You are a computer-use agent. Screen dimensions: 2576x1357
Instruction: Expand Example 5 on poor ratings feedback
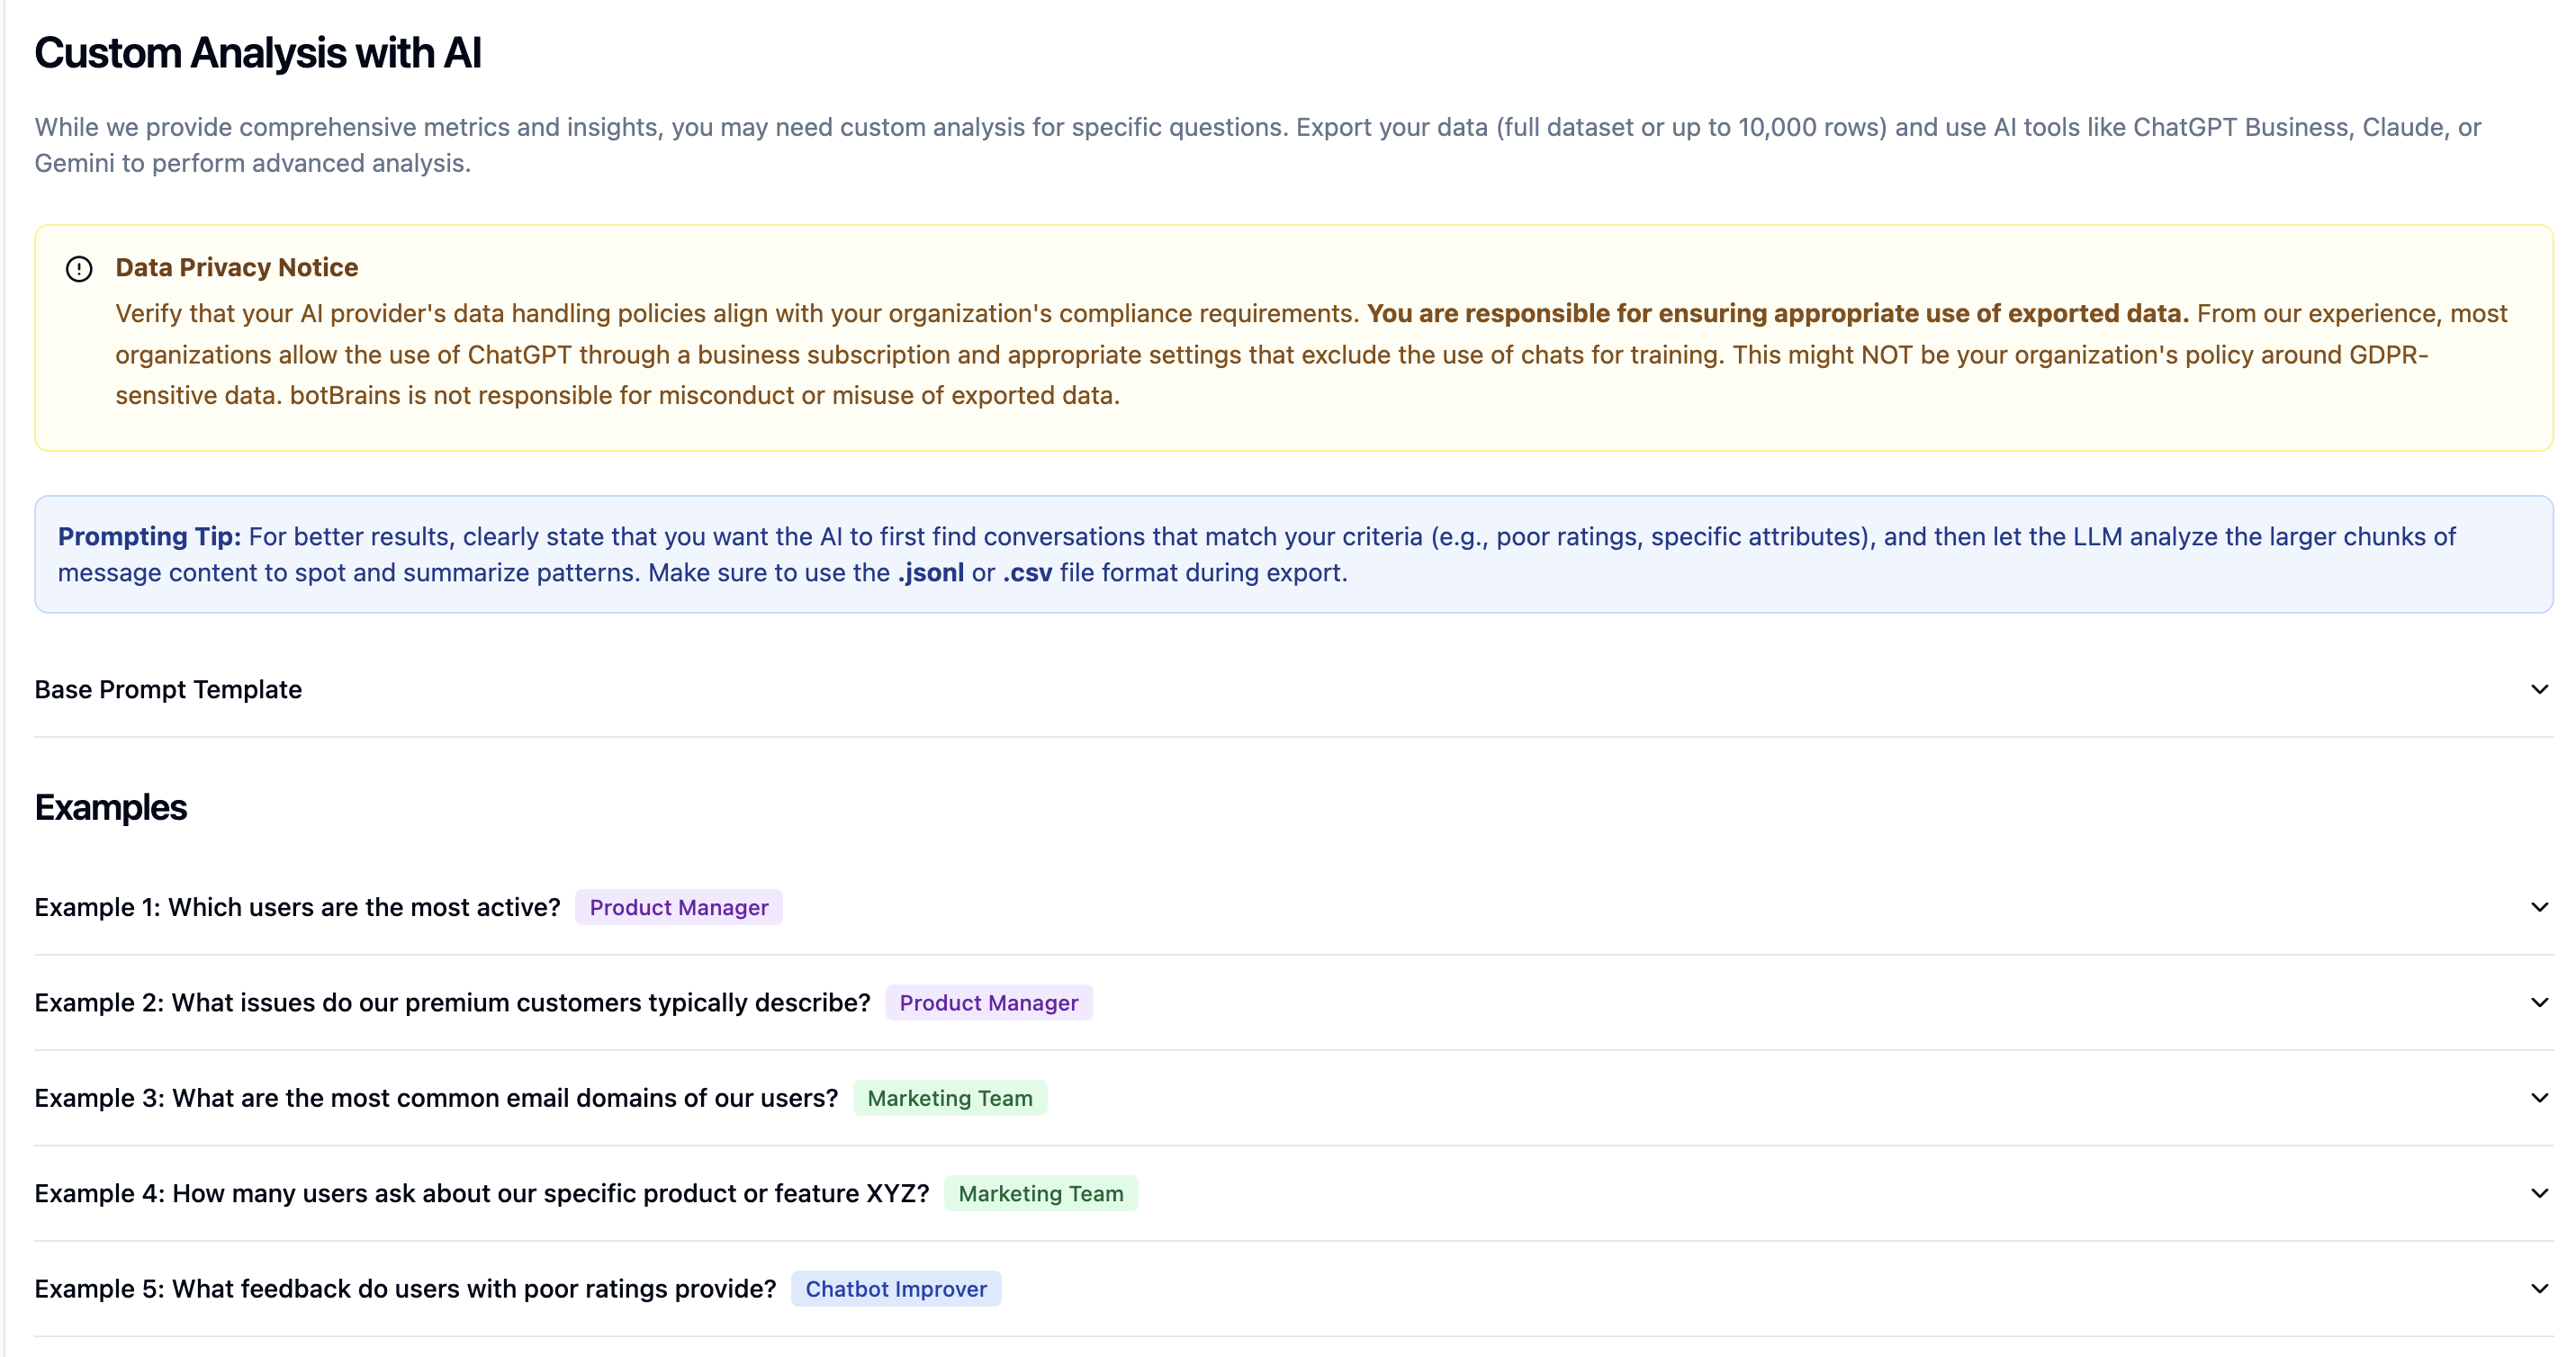[x=405, y=1289]
